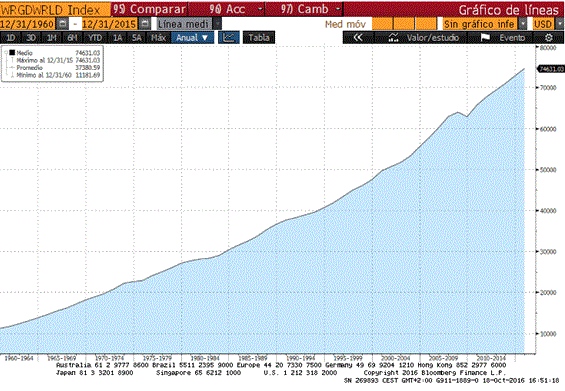Open the Sin gráfico infe dropdown
Viewport: 565px width, 391px height.
522,24
